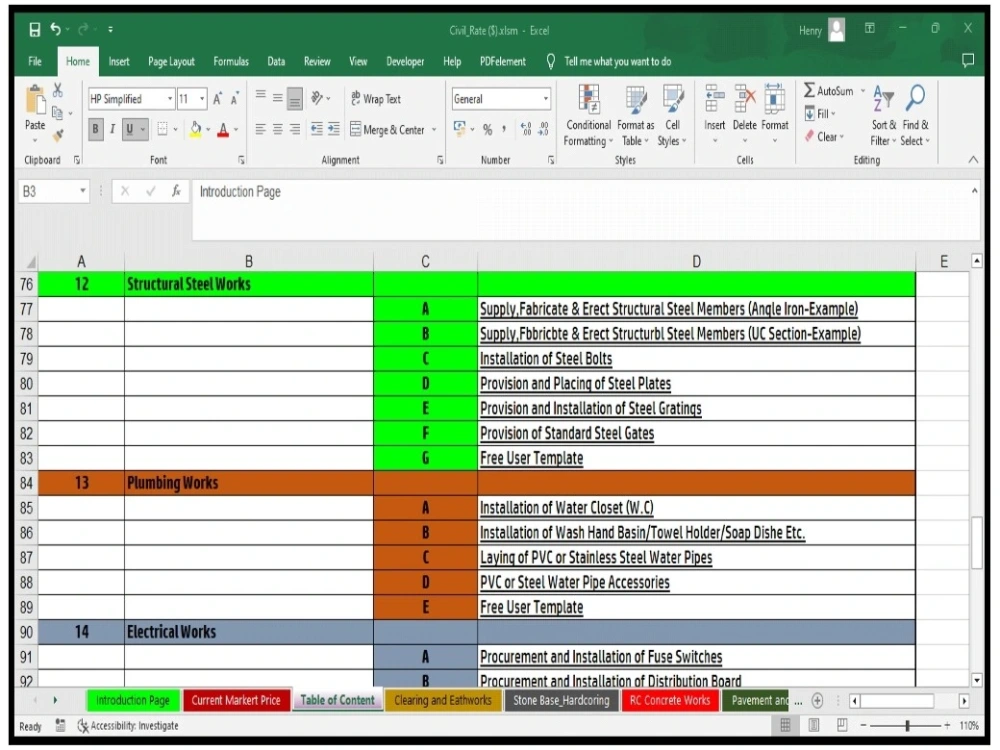Click the zoom in plus button
Screen dimensions: 1000x750
click(947, 725)
